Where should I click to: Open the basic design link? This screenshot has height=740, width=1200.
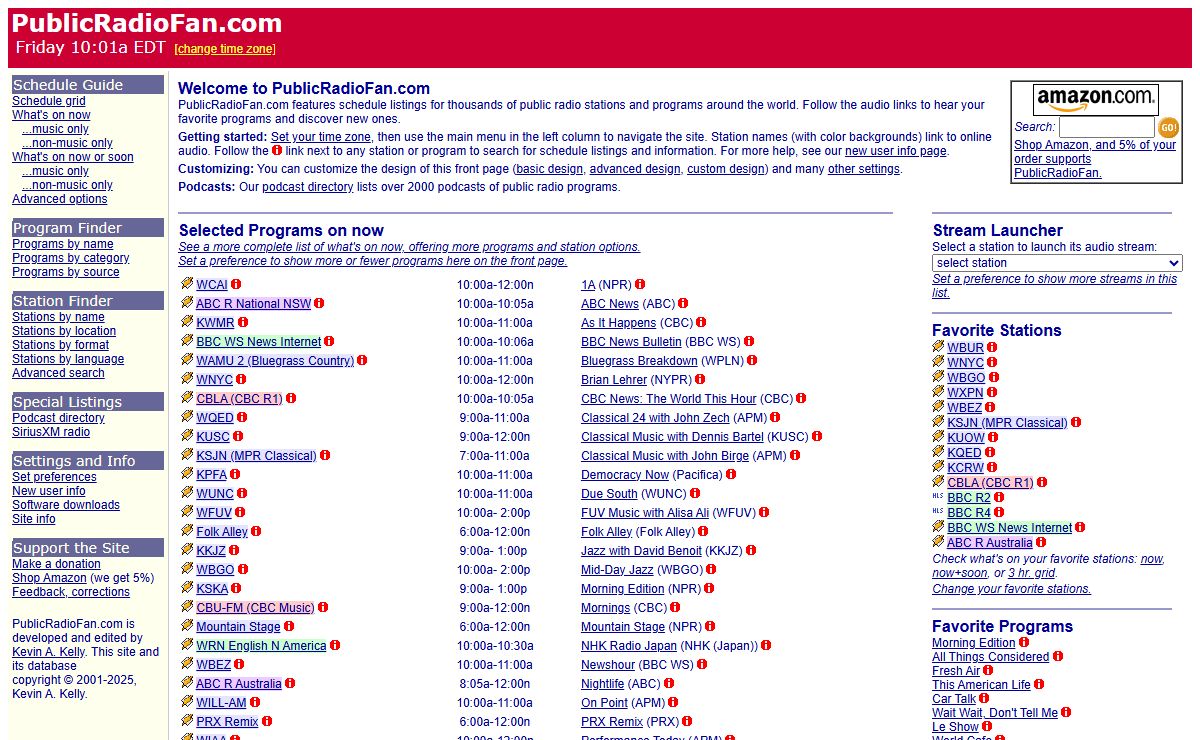point(549,169)
